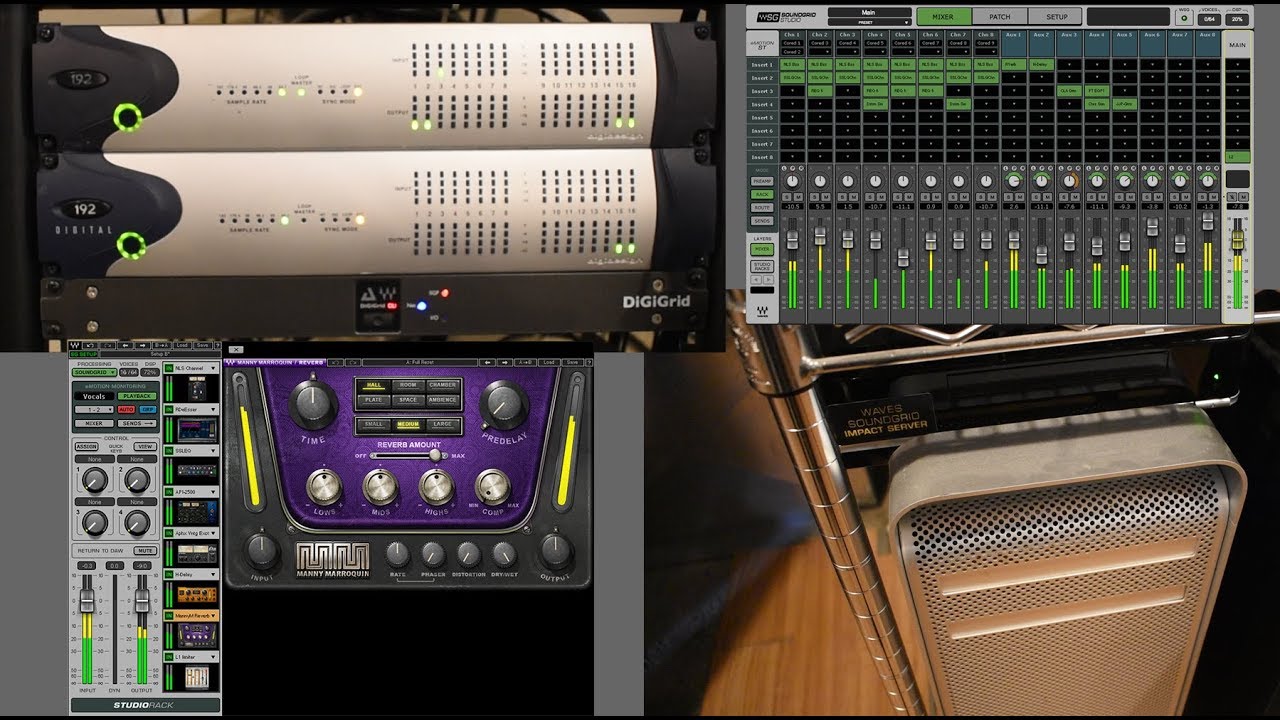
Task: Click the ASSIGN button under CONTROL
Action: pos(85,446)
